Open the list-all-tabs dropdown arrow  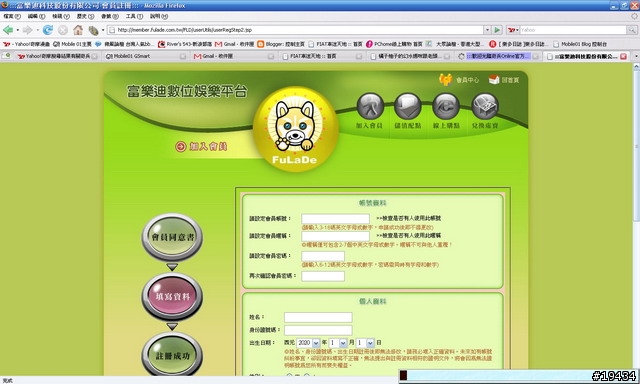[x=636, y=56]
